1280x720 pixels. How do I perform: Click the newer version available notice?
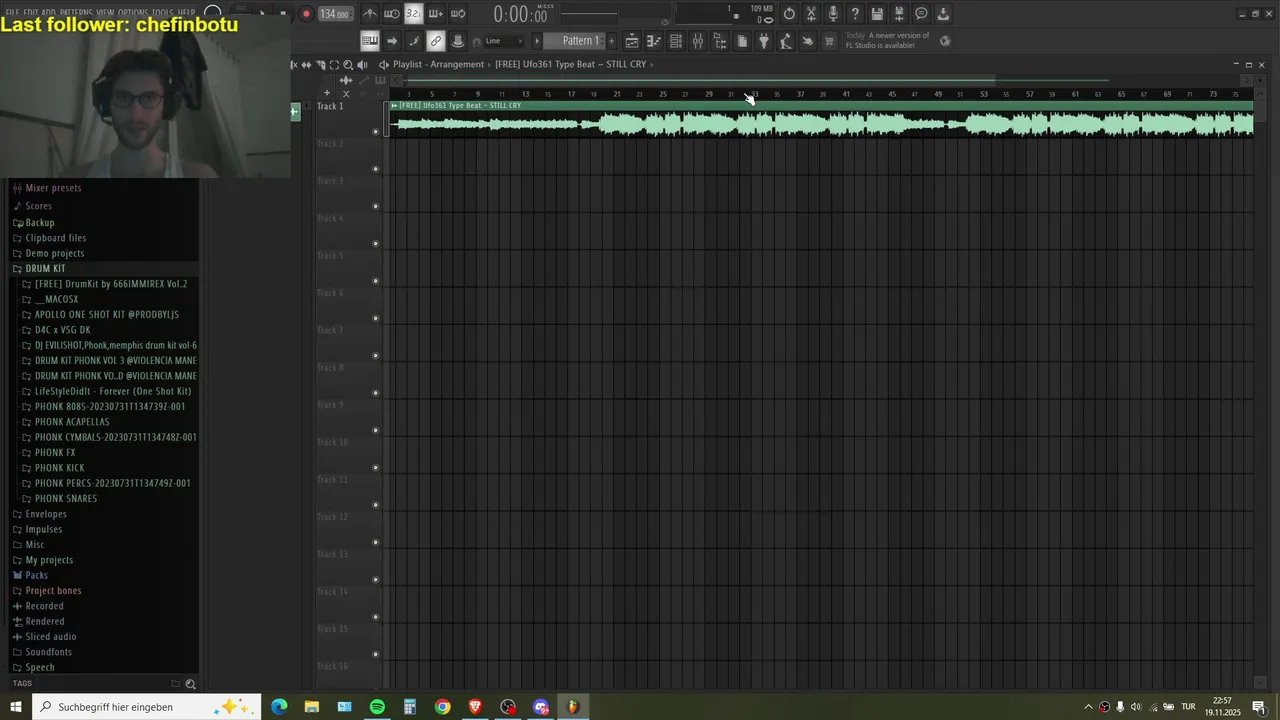pyautogui.click(x=888, y=41)
